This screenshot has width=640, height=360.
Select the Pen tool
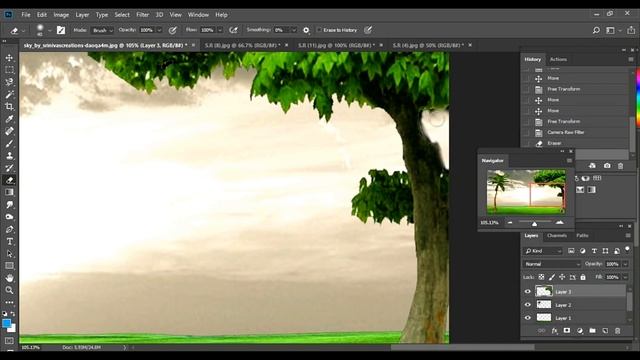9,229
